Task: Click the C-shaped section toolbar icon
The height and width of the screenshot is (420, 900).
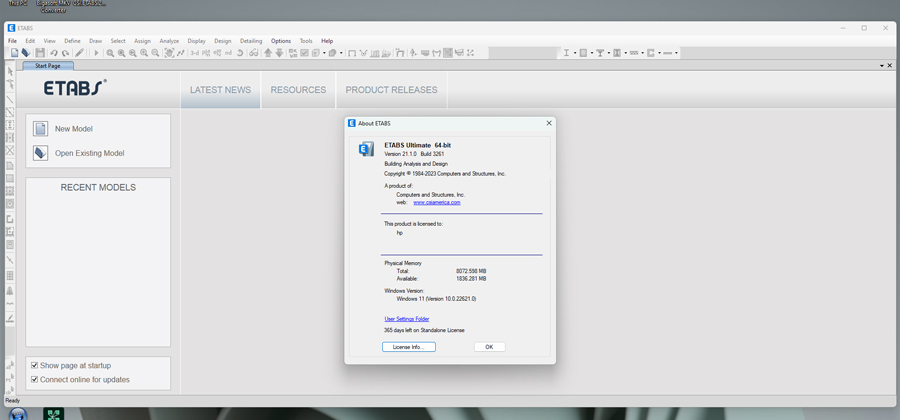Action: [651, 53]
